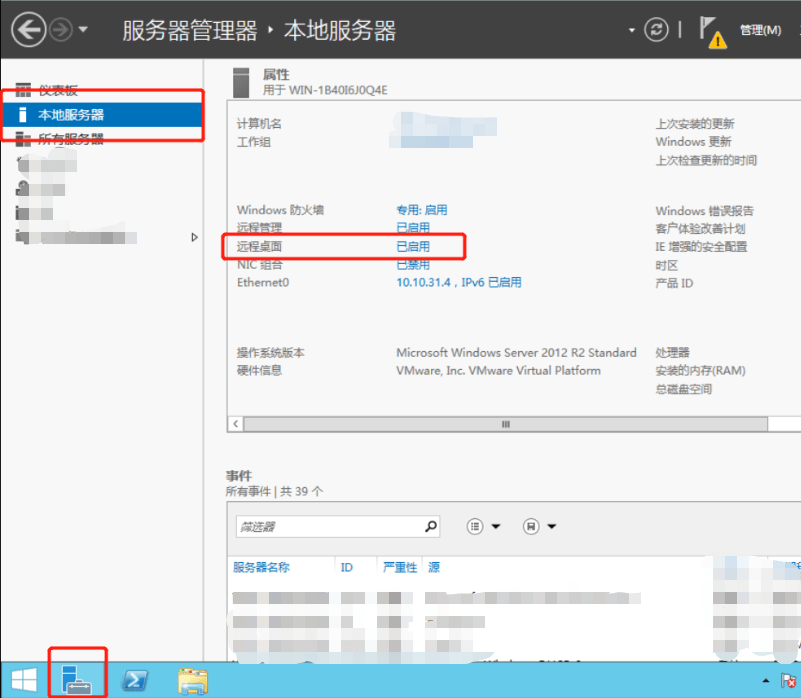Click Microsoft Windows Server 2012 R2 Standard text
Image resolution: width=801 pixels, height=698 pixels.
point(516,353)
